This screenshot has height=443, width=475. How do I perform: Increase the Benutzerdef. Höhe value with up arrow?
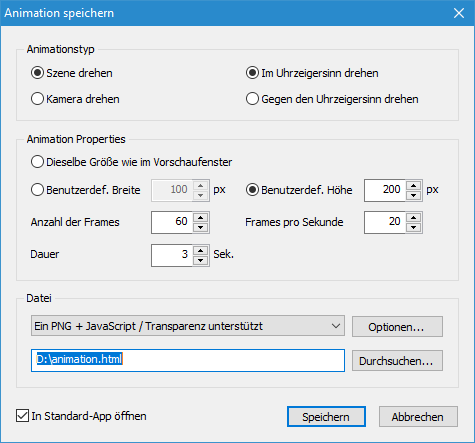pos(414,186)
